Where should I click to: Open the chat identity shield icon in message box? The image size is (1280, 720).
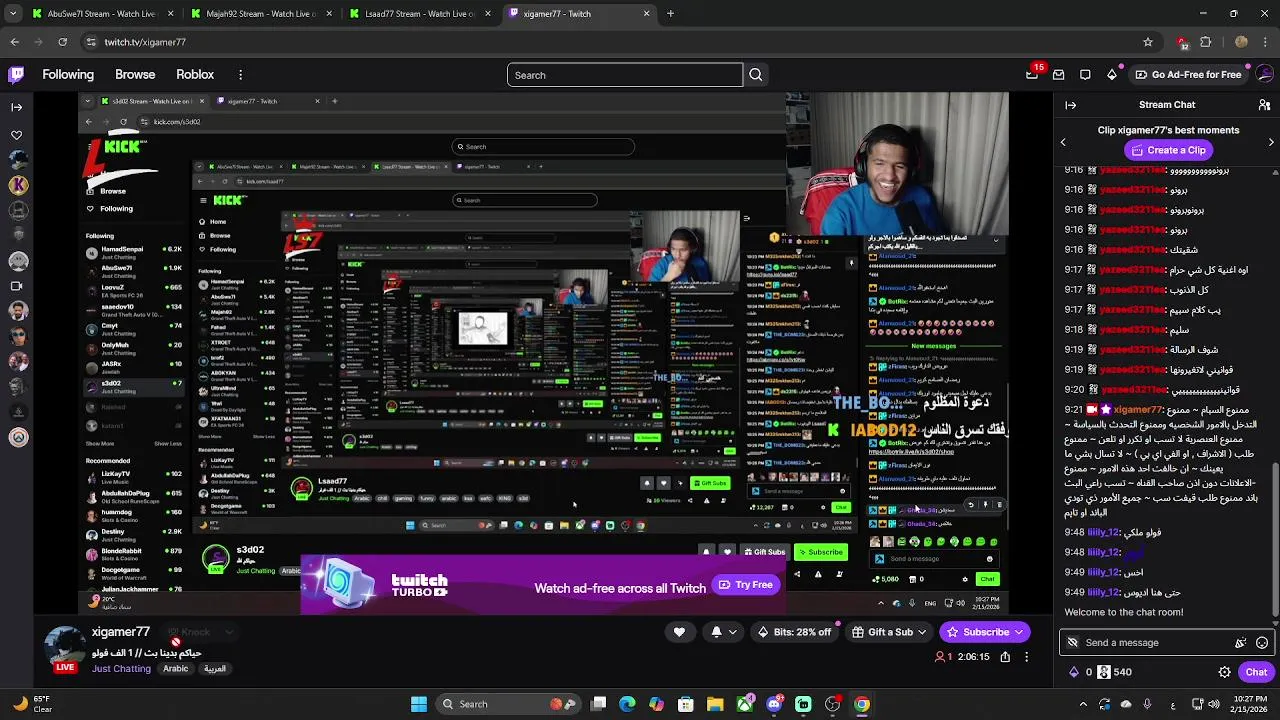(1073, 643)
